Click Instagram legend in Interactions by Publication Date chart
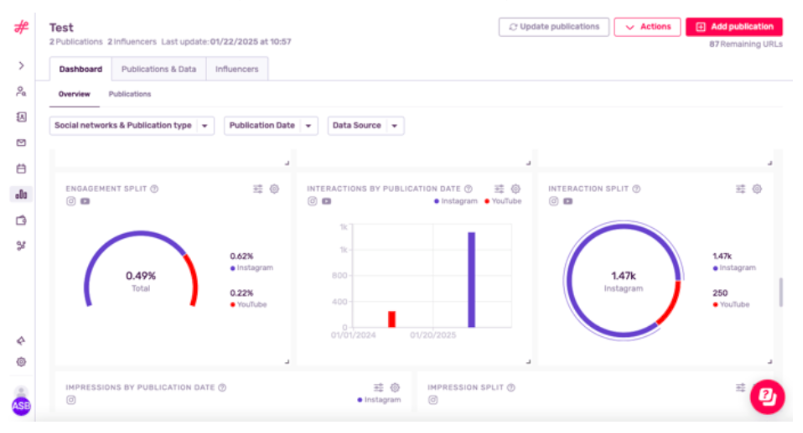This screenshot has width=803, height=433. 456,201
